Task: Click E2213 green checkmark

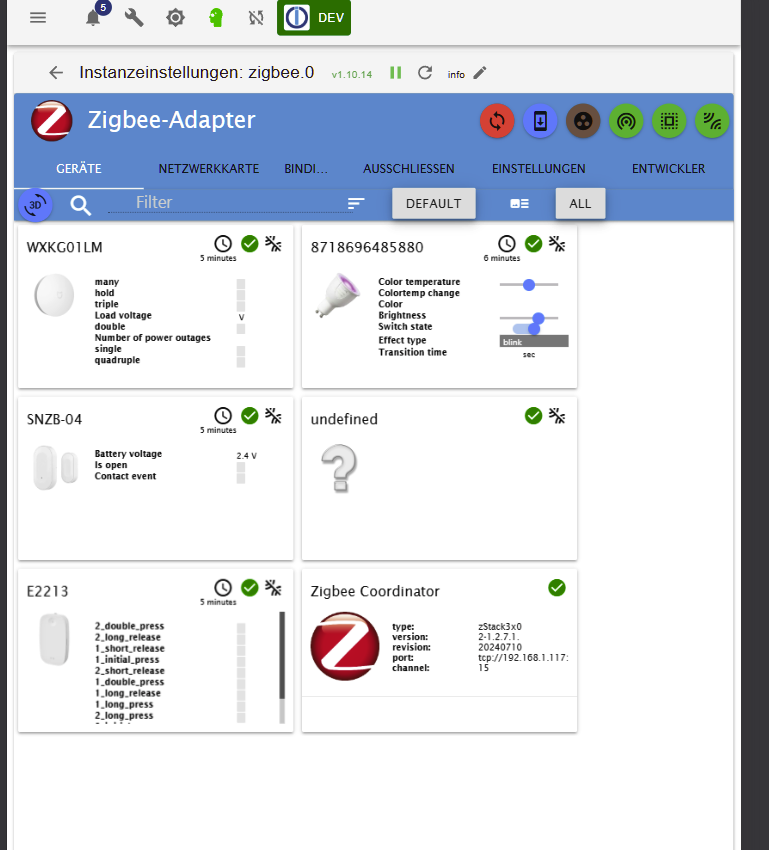Action: [250, 588]
